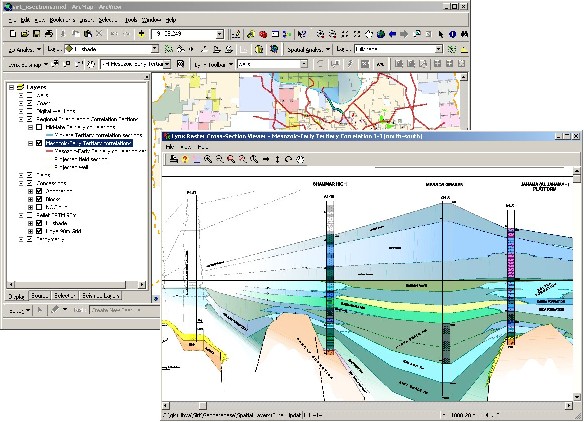Collapse the Mid-late Tertiary correlations node
The height and width of the screenshot is (422, 584).
(x=31, y=127)
